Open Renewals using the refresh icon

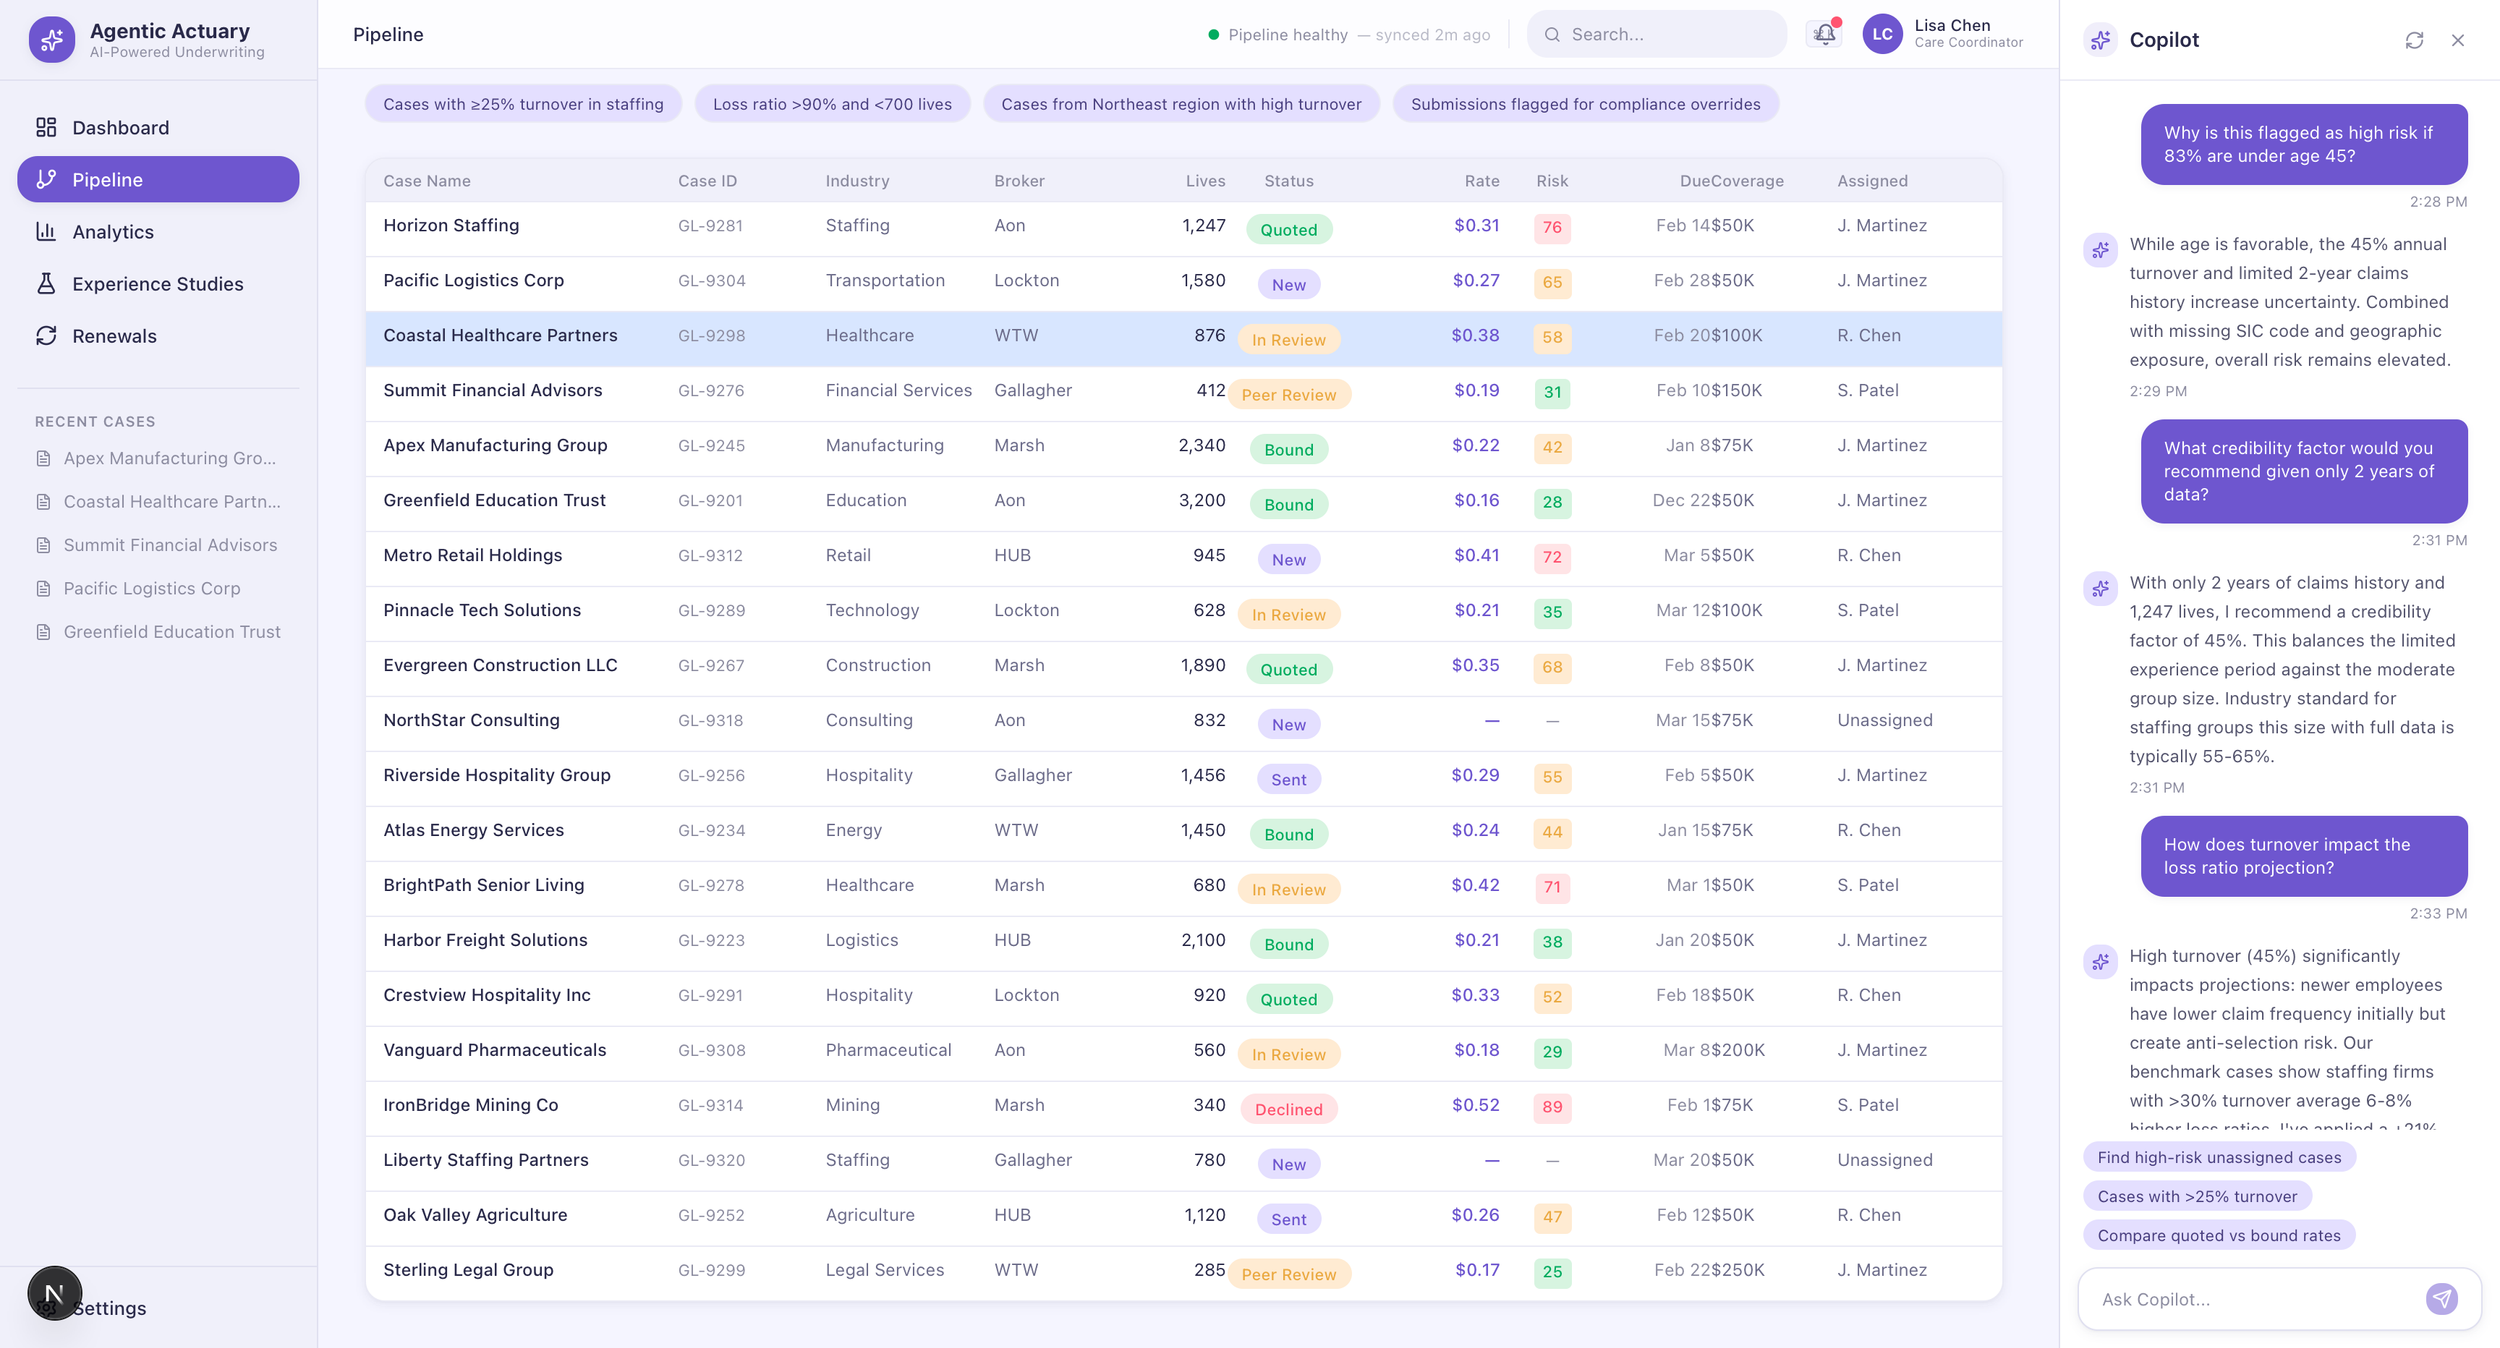tap(46, 336)
